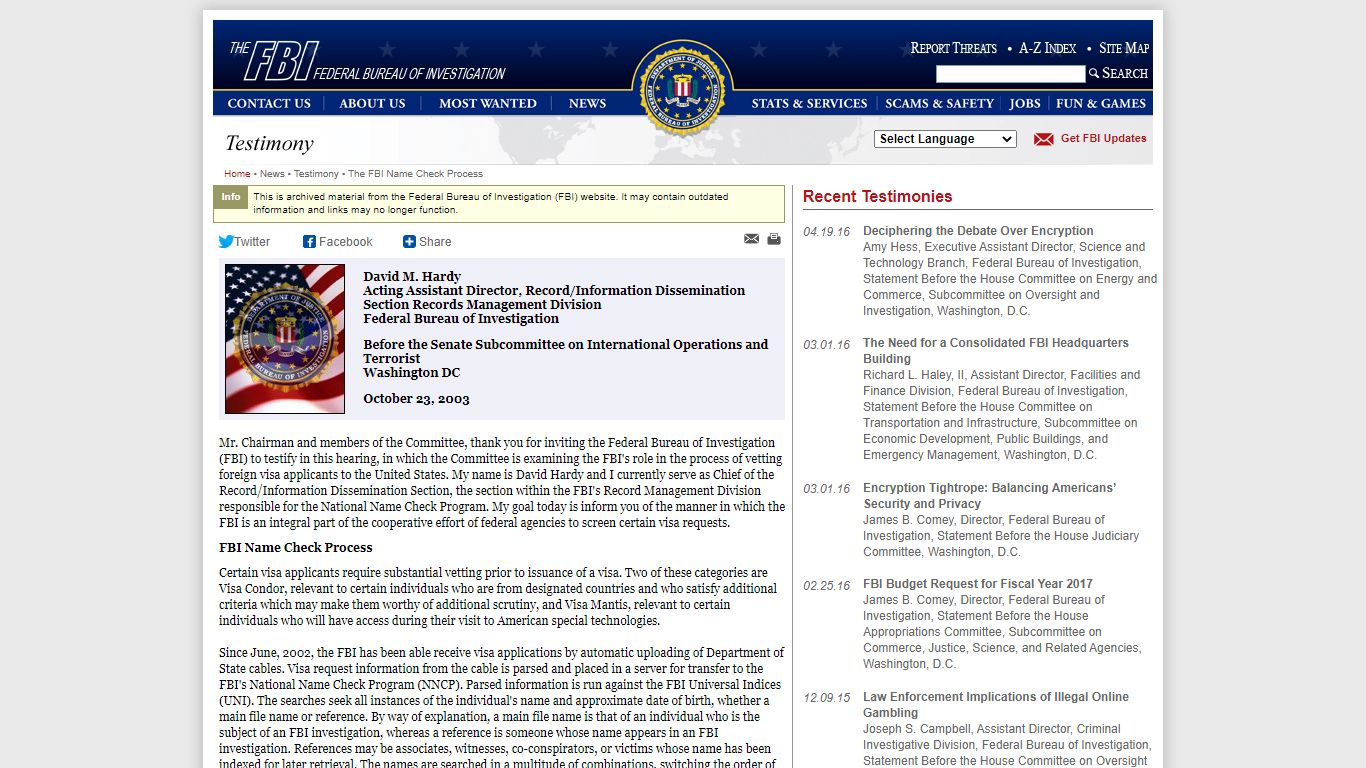The width and height of the screenshot is (1366, 768).
Task: Click the 04.19.16 date text
Action: [826, 232]
